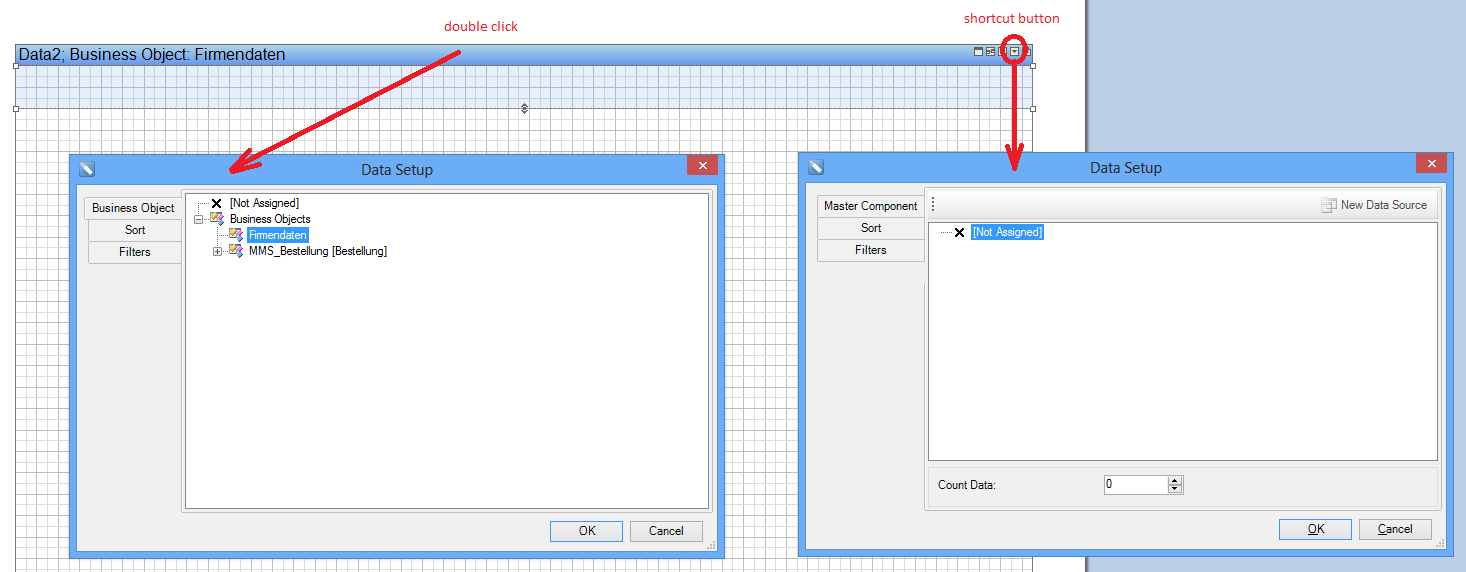The image size is (1466, 572).
Task: Confirm left Data Setup dialog with OK
Action: point(587,531)
